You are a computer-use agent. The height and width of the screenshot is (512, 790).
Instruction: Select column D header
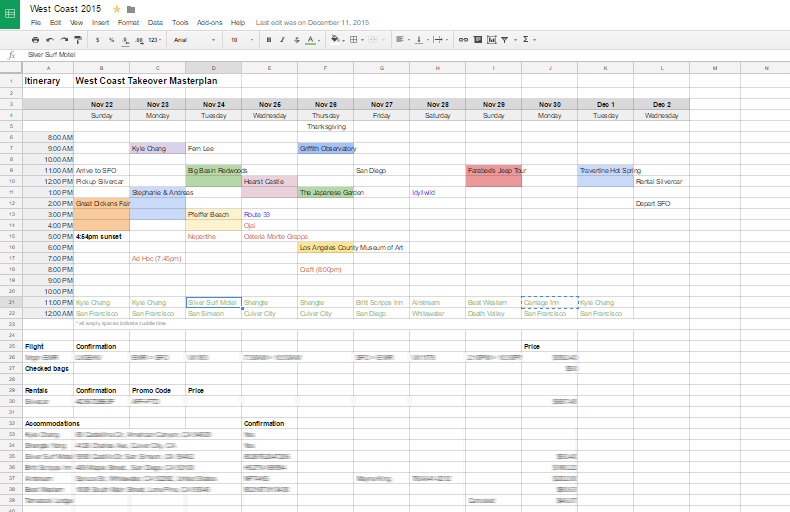point(214,68)
